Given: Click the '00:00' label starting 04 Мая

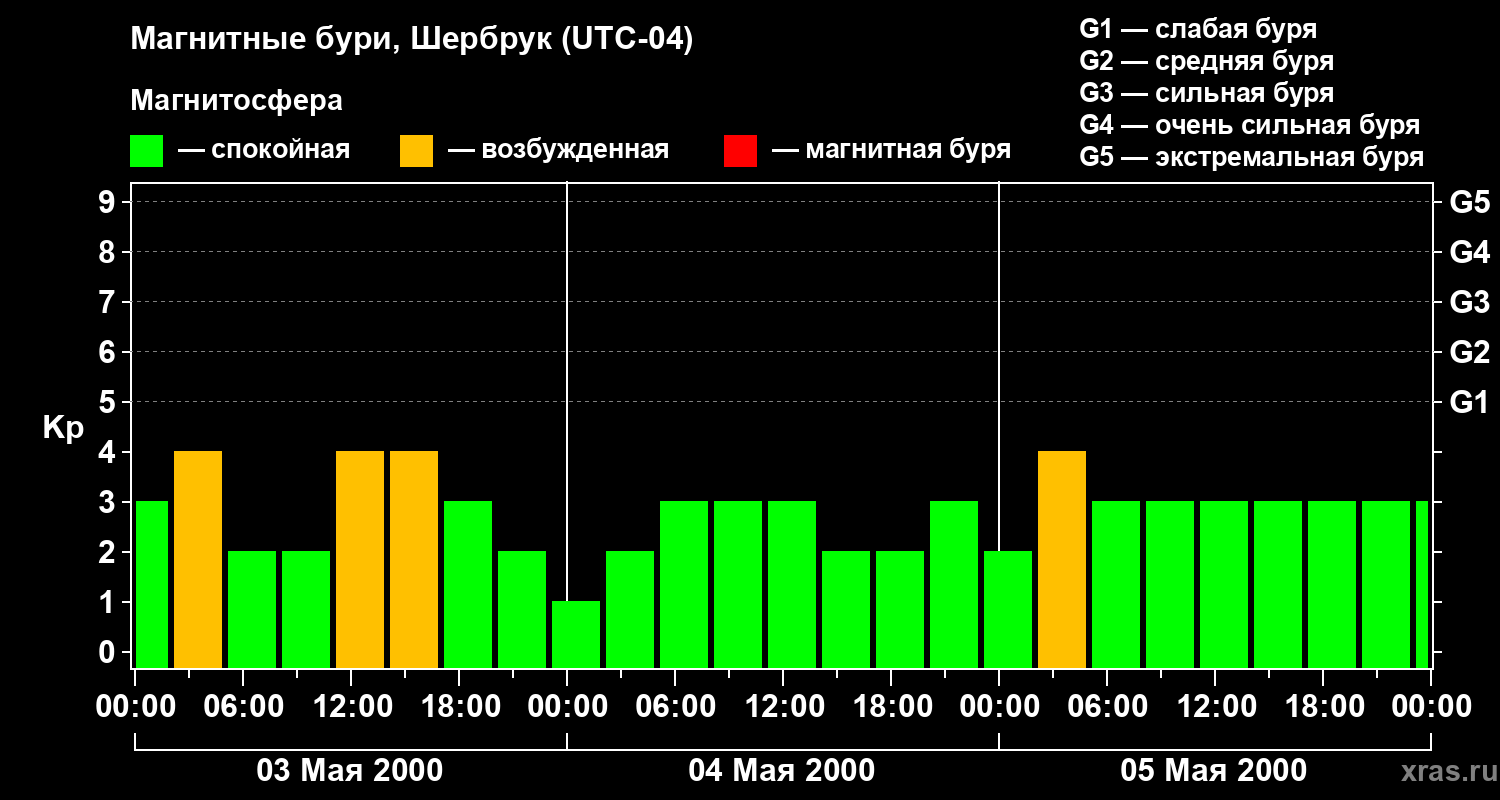Looking at the screenshot, I should click(x=567, y=707).
